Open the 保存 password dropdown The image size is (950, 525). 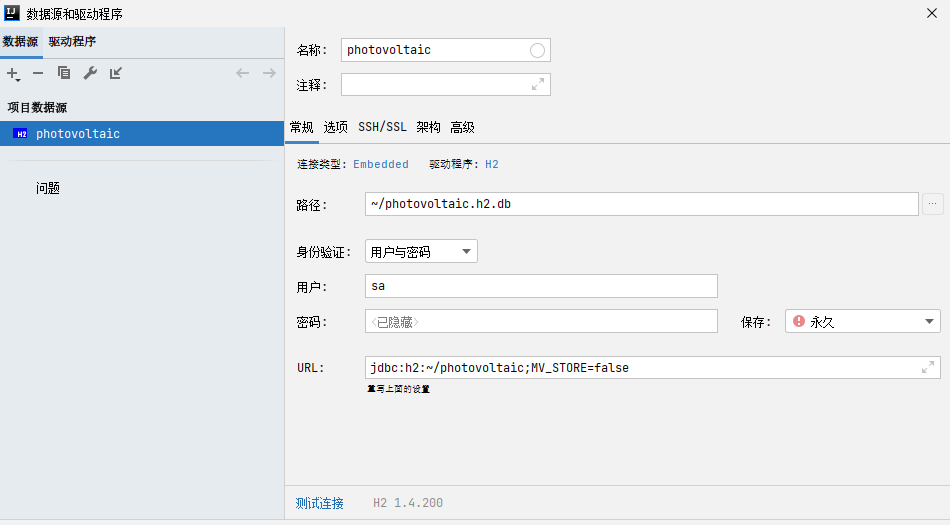coord(863,321)
